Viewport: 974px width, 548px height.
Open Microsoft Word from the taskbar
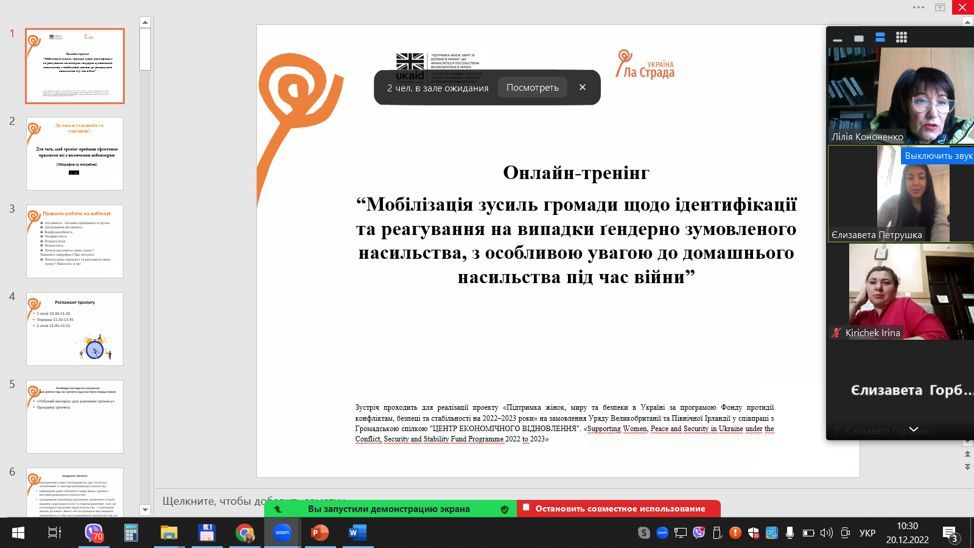tap(357, 533)
